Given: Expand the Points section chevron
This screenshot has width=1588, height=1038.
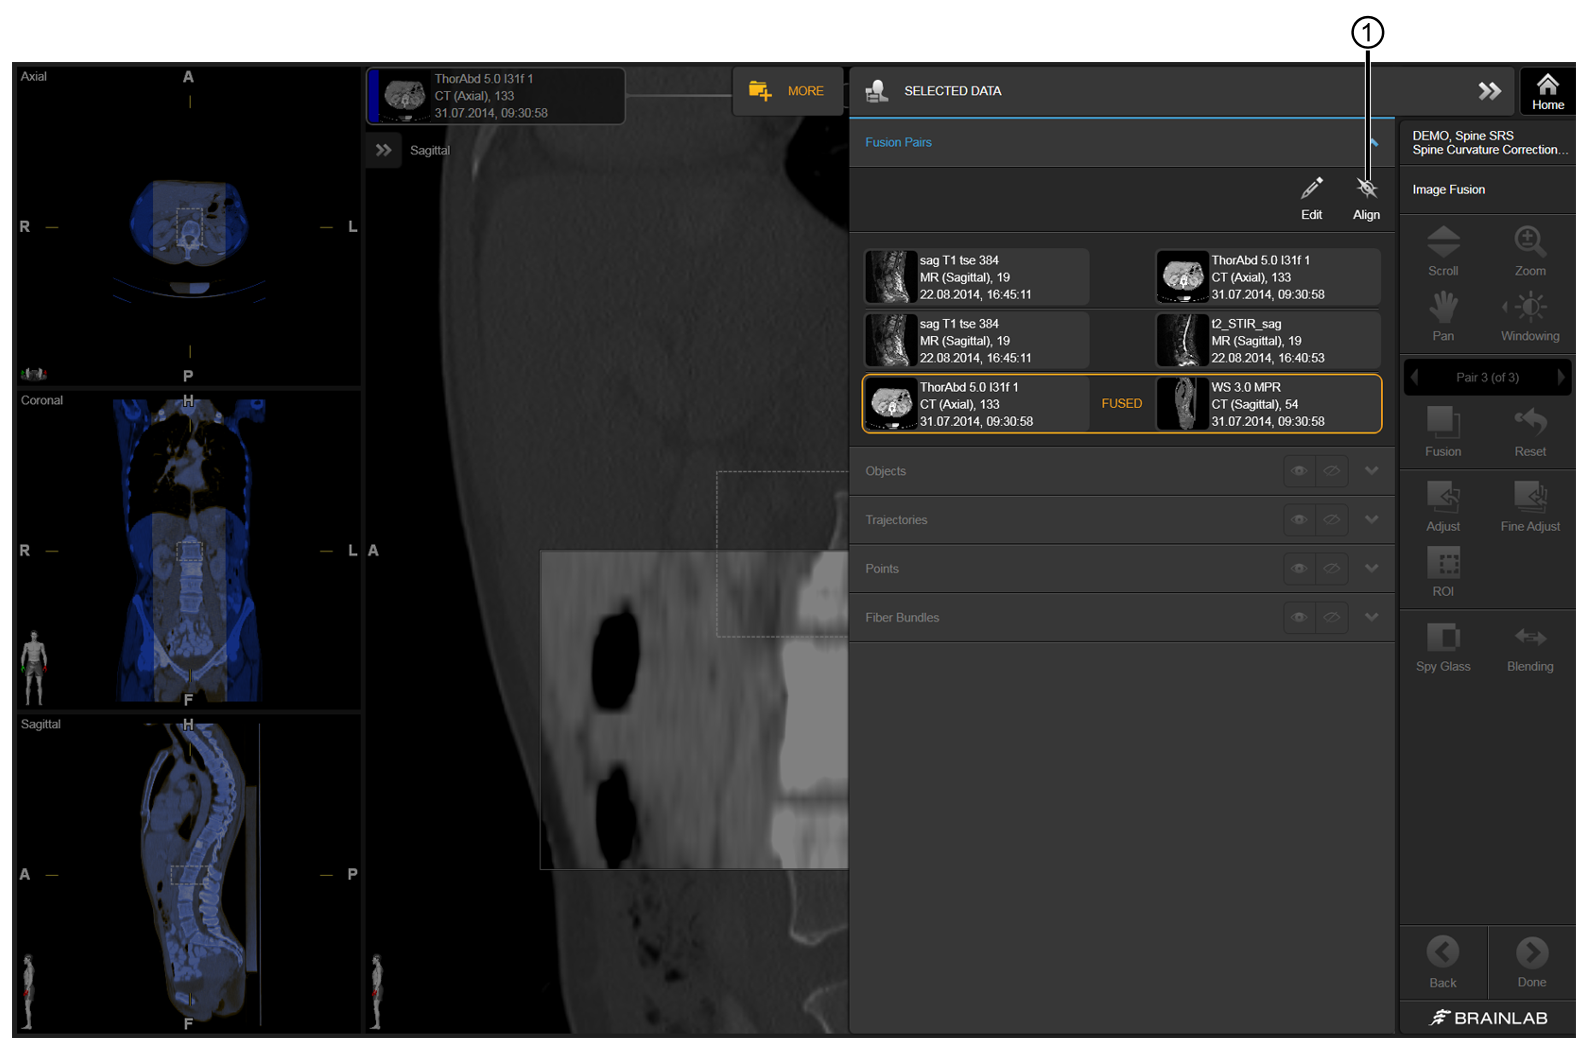Looking at the screenshot, I should point(1372,568).
